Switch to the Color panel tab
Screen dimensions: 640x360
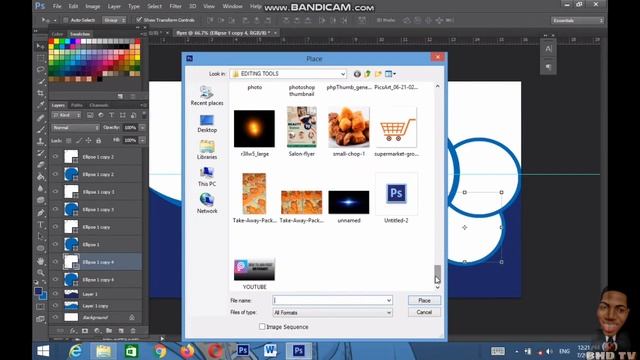pyautogui.click(x=57, y=34)
